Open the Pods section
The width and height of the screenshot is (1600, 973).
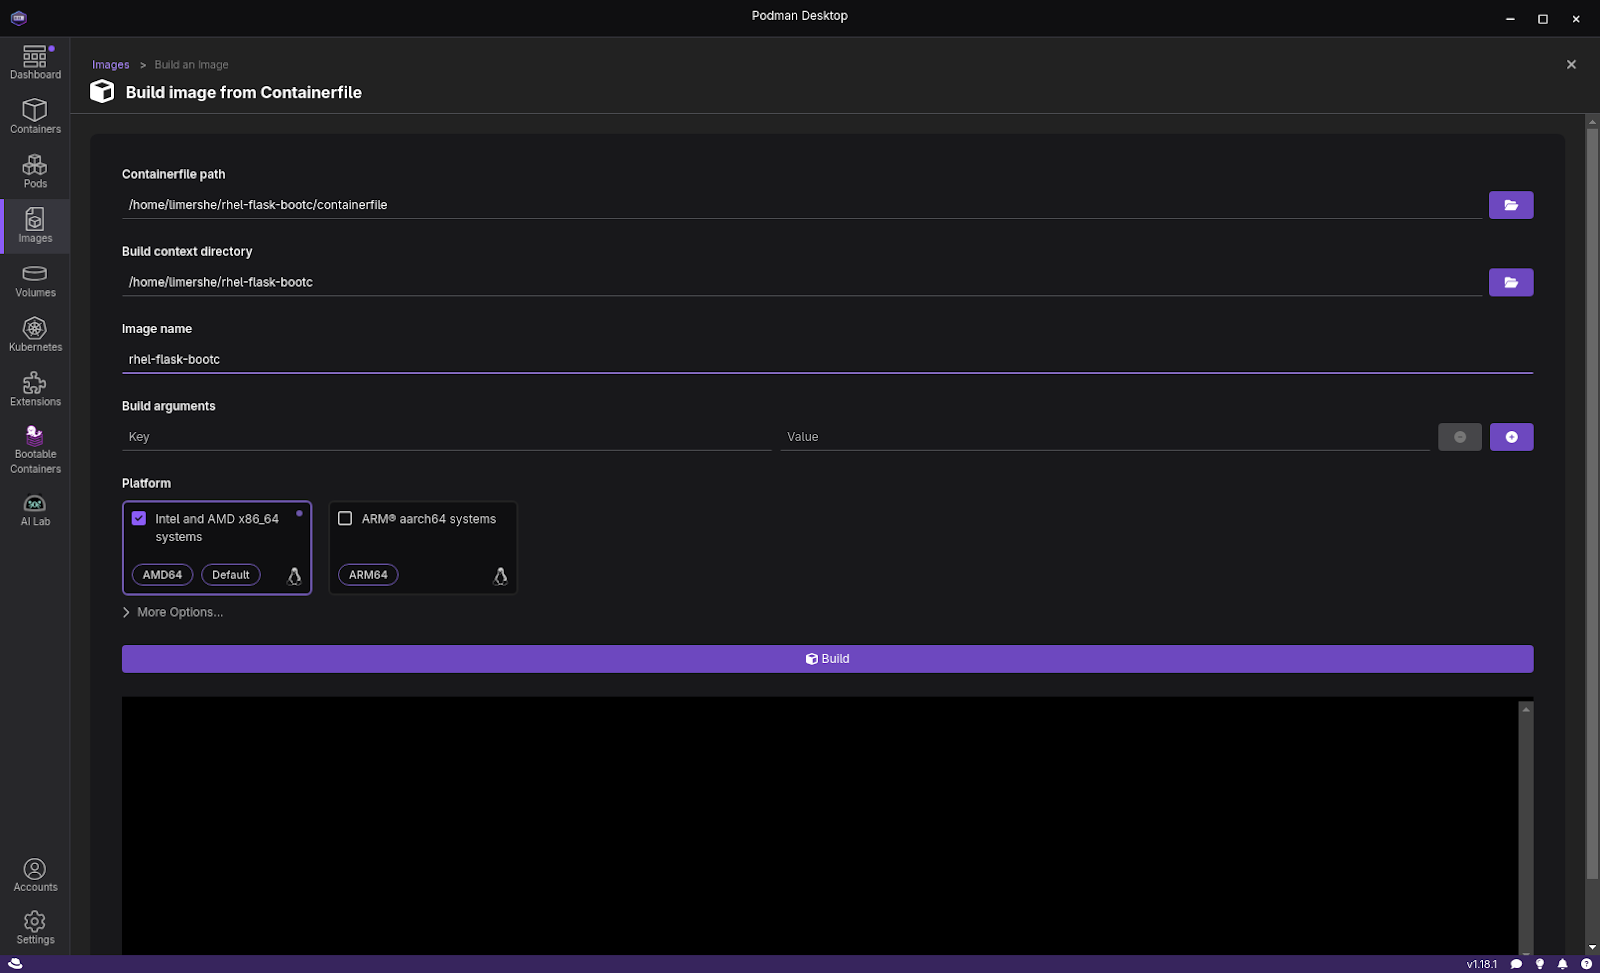[x=35, y=171]
